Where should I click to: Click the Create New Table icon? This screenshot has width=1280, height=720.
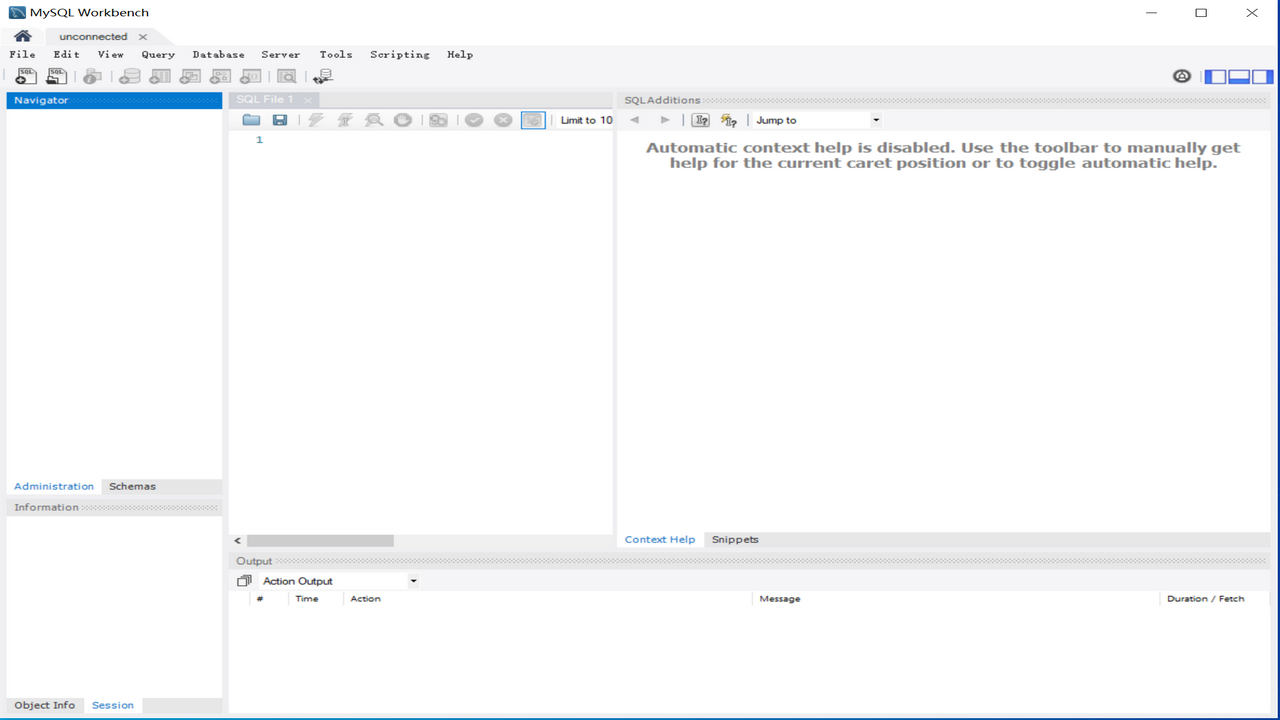tap(159, 76)
